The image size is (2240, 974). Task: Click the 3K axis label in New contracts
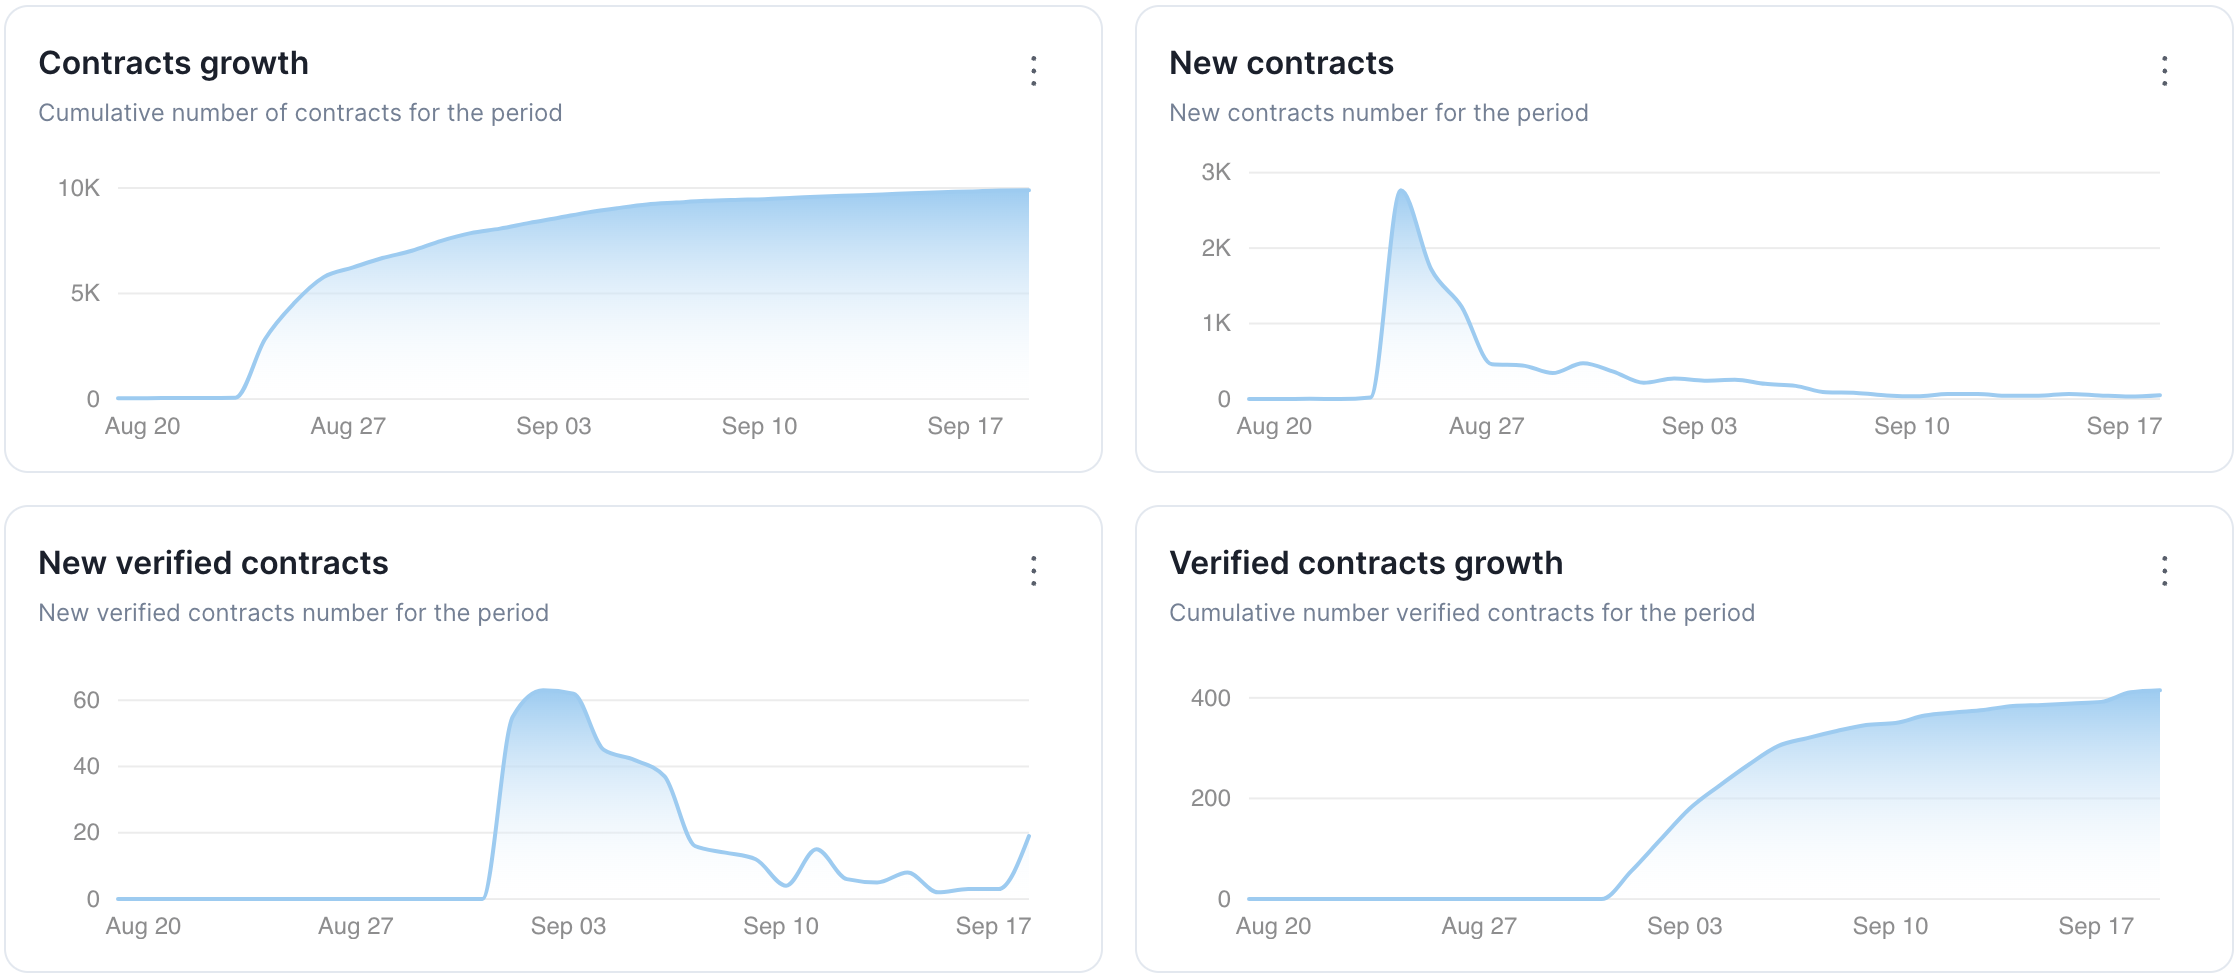[1216, 172]
